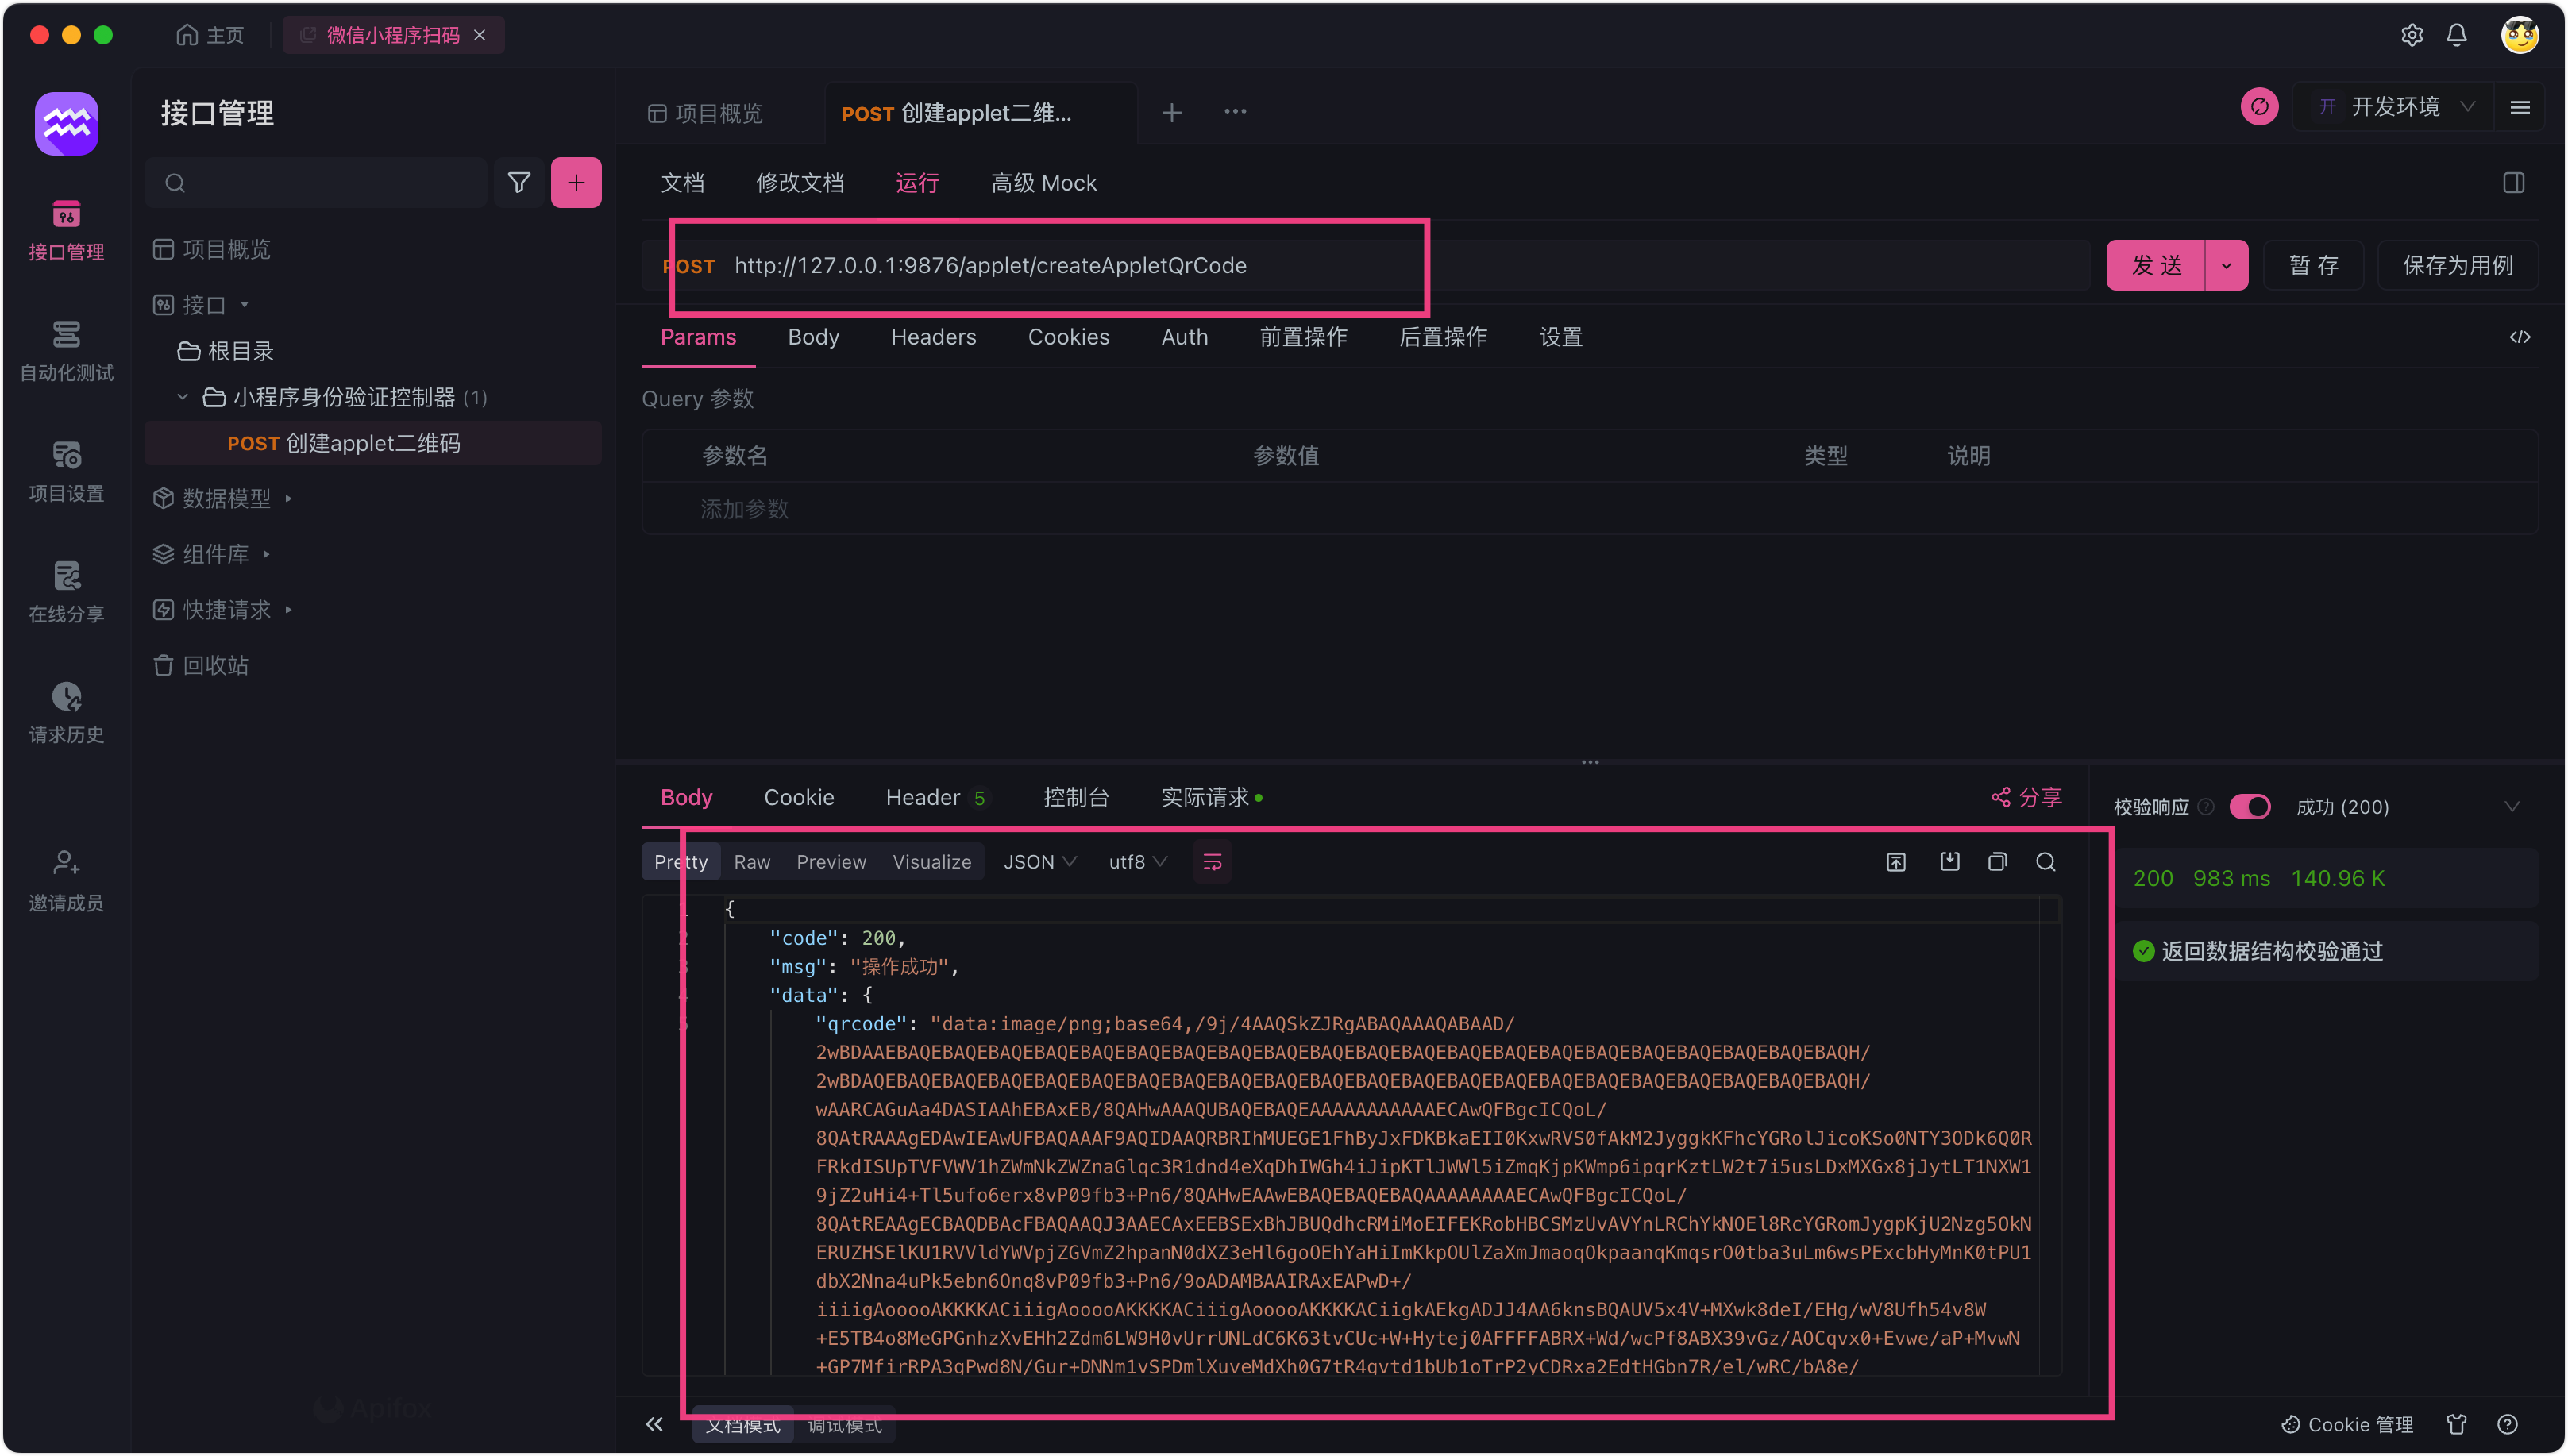The height and width of the screenshot is (1456, 2568).
Task: Copy response body icon
Action: click(x=1997, y=862)
